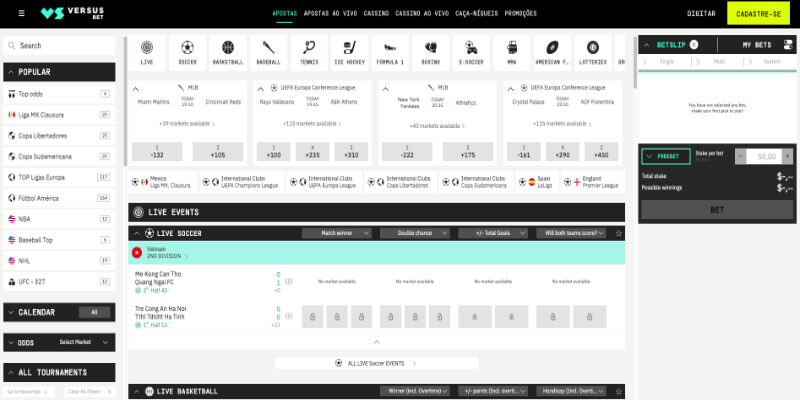Open Caça-Níqueis tab
Screen dimensions: 800x400
tap(477, 14)
